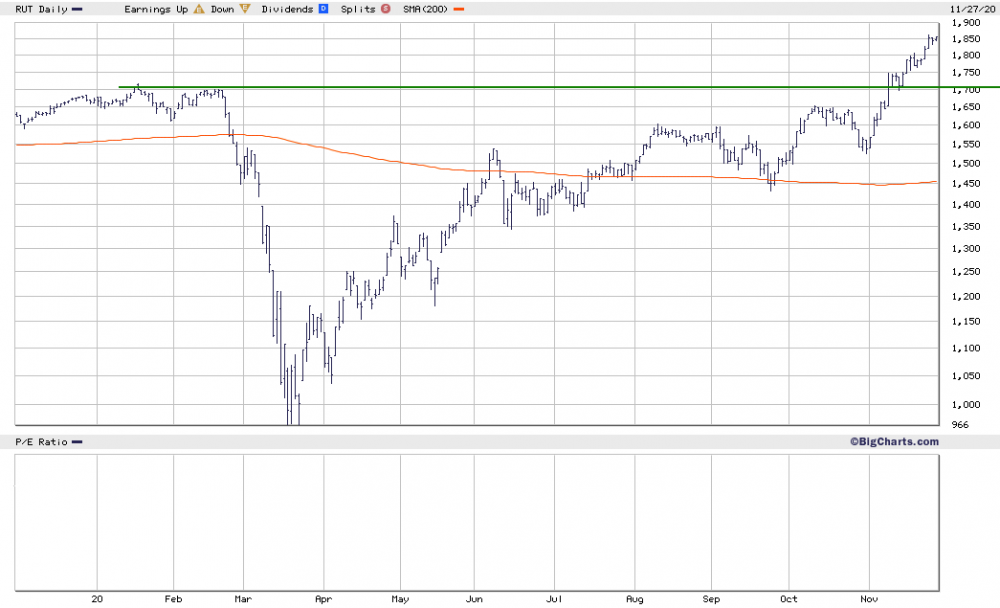Click the Earnings Up warning triangle icon
This screenshot has width=1000, height=608.
tap(199, 9)
